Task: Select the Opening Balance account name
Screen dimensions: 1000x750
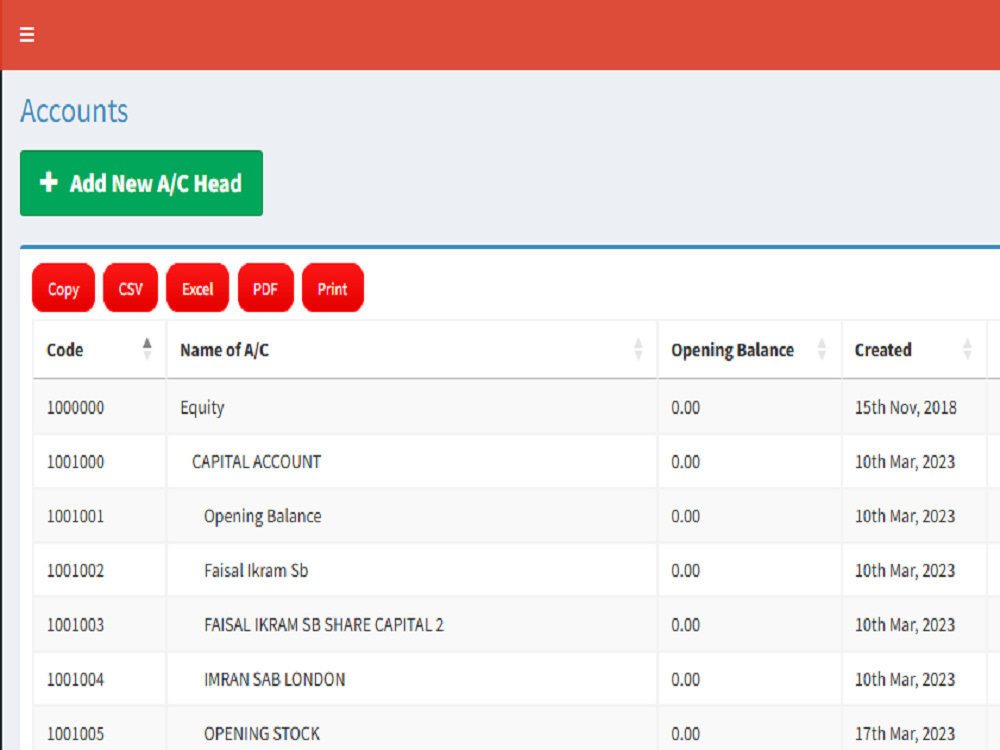Action: pyautogui.click(x=263, y=516)
